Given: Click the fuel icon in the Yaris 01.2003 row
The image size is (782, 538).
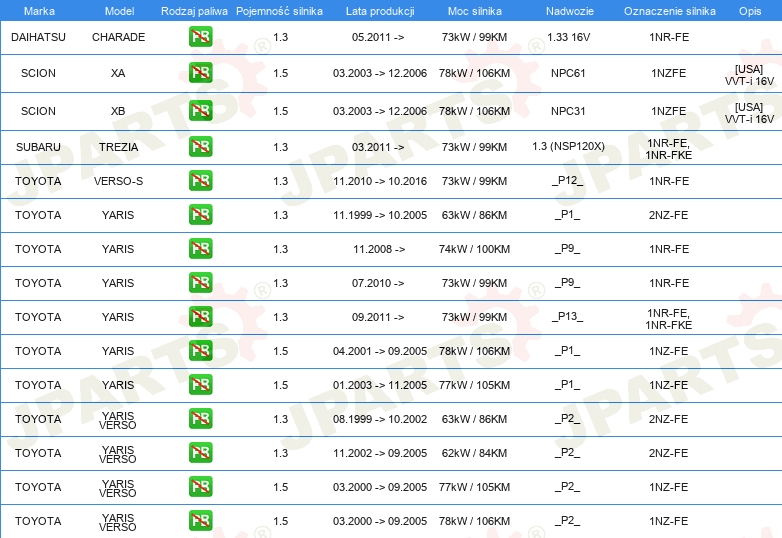Looking at the screenshot, I should (x=200, y=384).
